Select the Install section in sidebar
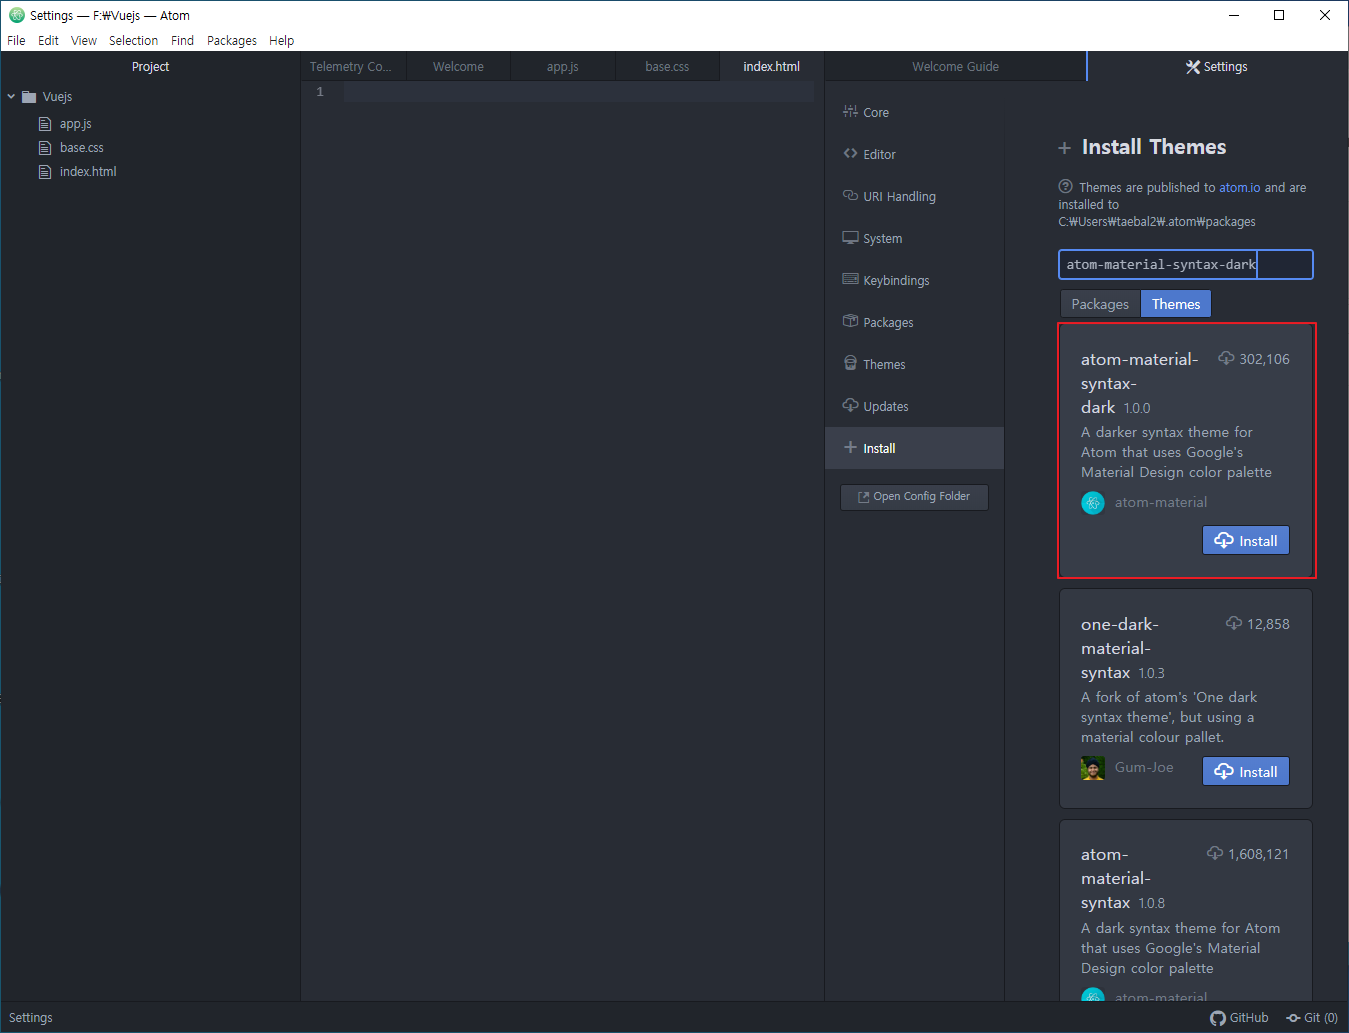 click(x=915, y=448)
